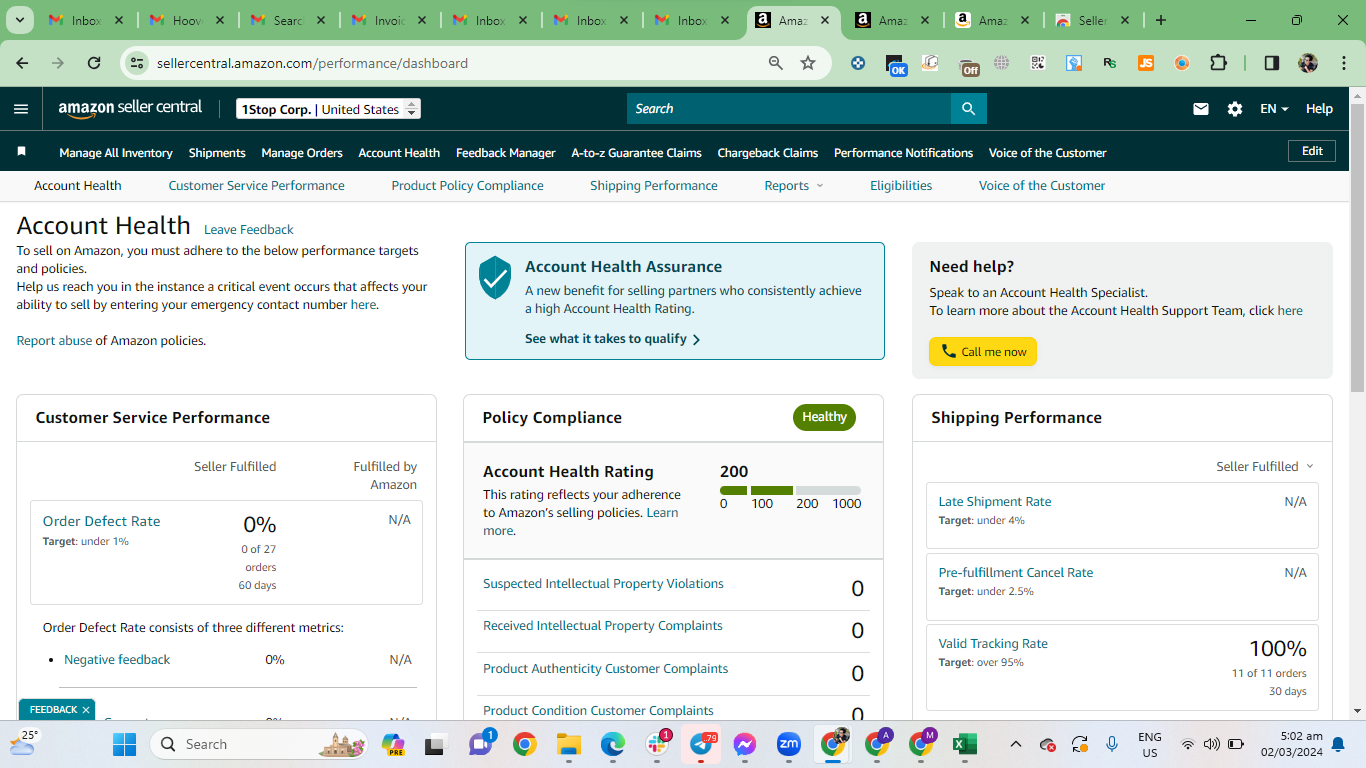Open the 1Stop Corp. United States account switcher
Screen dimensions: 1366x768
[x=328, y=109]
